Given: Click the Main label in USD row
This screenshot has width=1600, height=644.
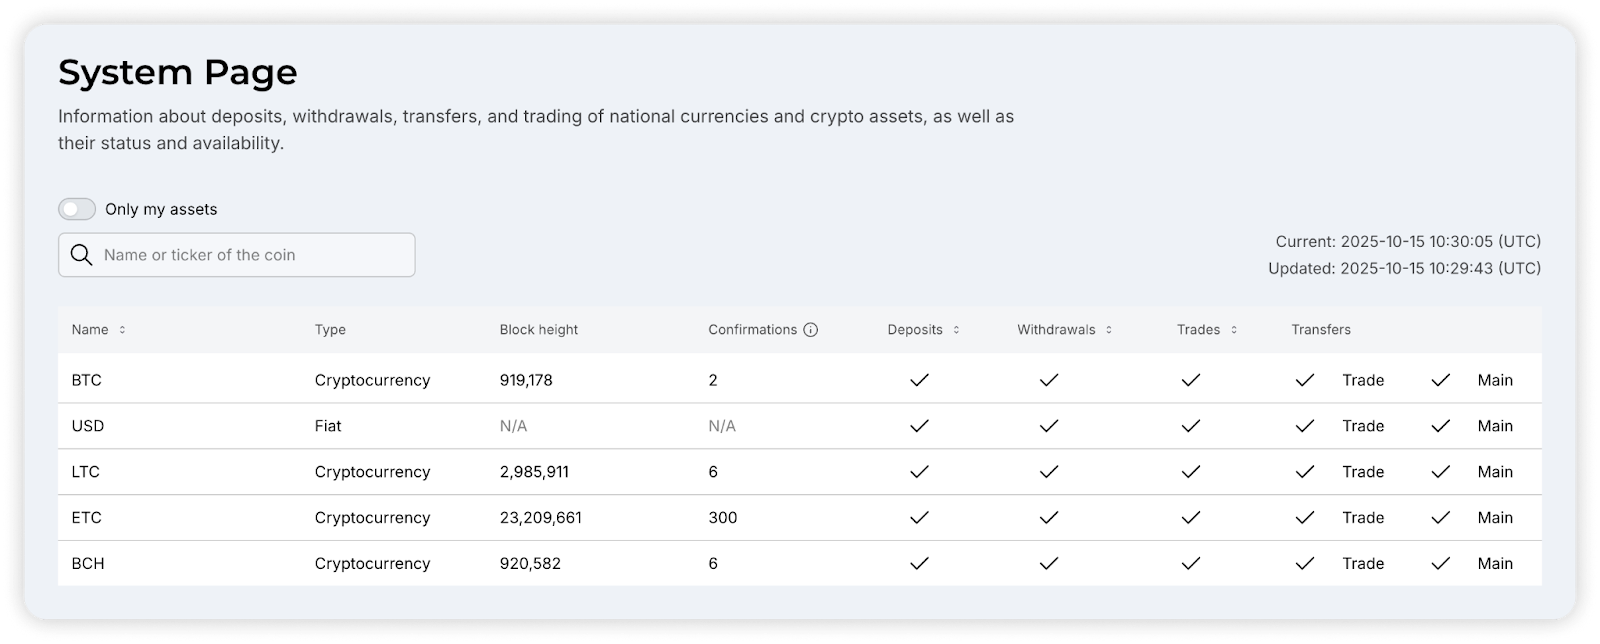Looking at the screenshot, I should [x=1495, y=426].
